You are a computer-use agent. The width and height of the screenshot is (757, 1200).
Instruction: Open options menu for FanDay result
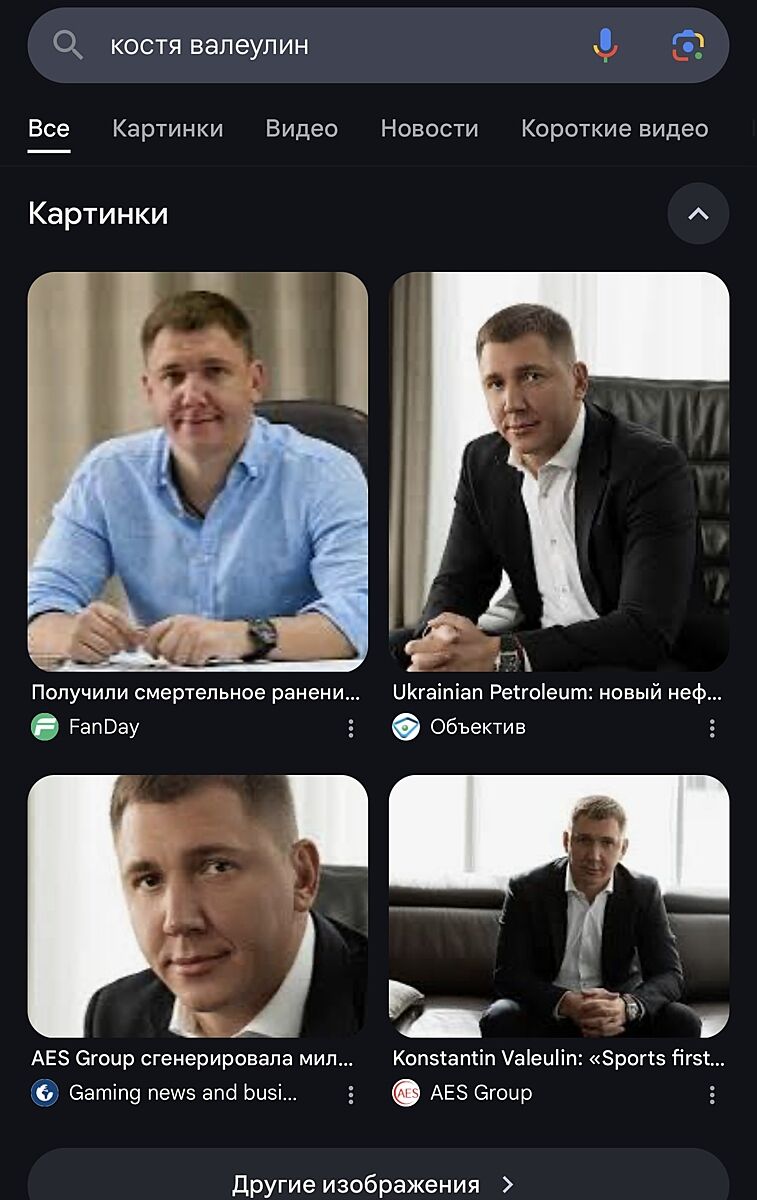[x=351, y=729]
